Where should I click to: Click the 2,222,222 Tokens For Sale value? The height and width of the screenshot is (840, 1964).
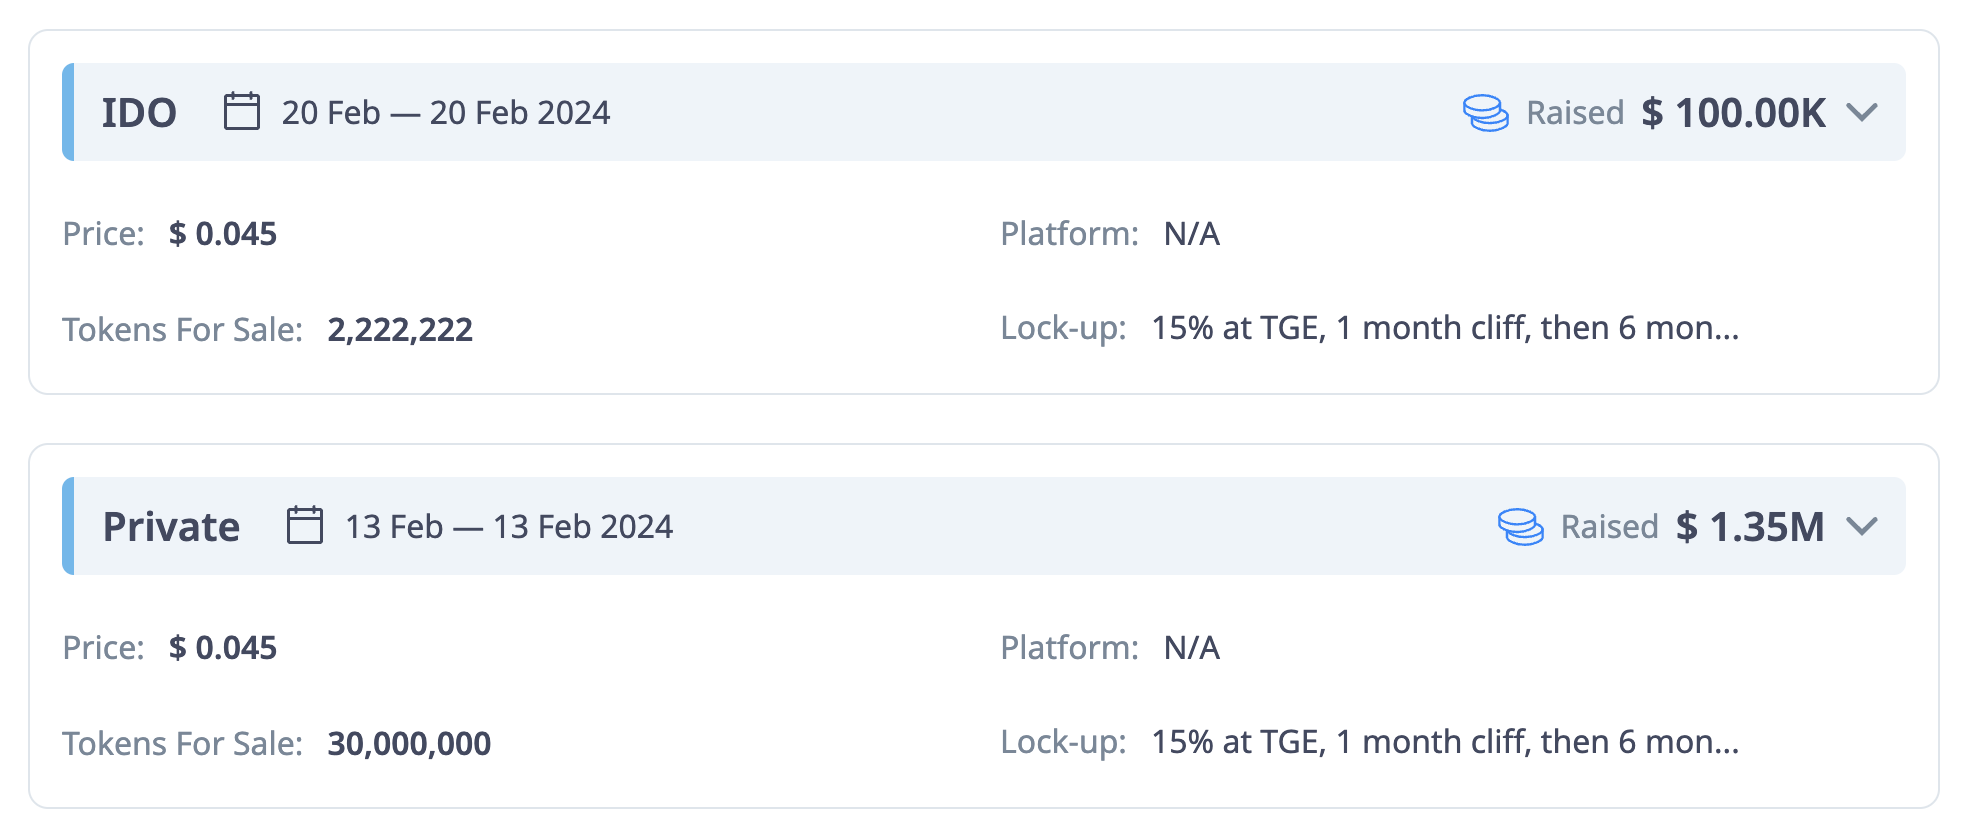click(400, 330)
